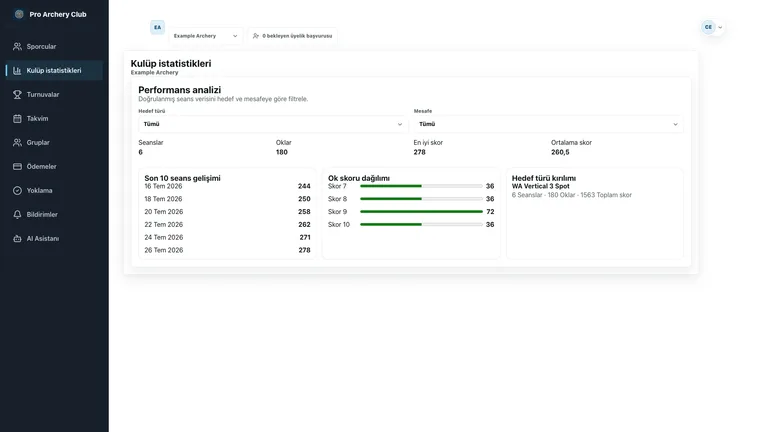Click the 16 Tem 2026 session row

(x=227, y=186)
